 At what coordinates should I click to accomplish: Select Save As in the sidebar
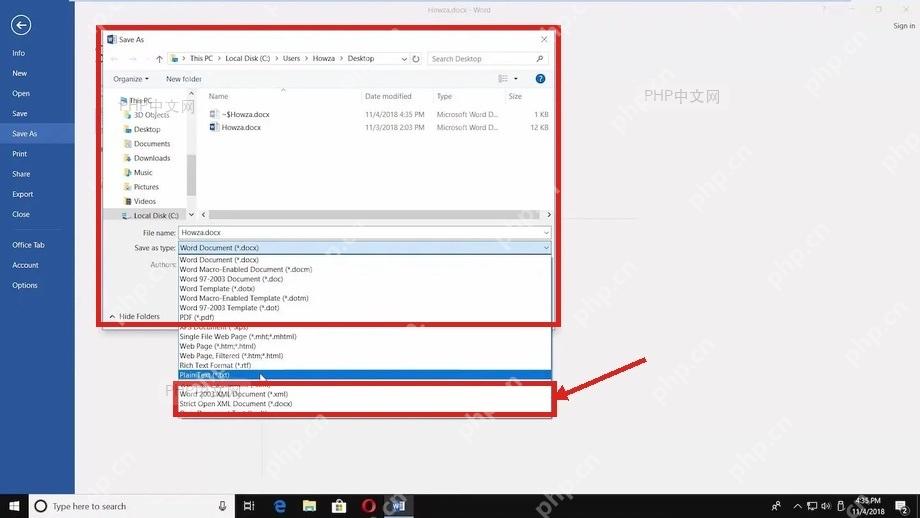click(x=24, y=134)
